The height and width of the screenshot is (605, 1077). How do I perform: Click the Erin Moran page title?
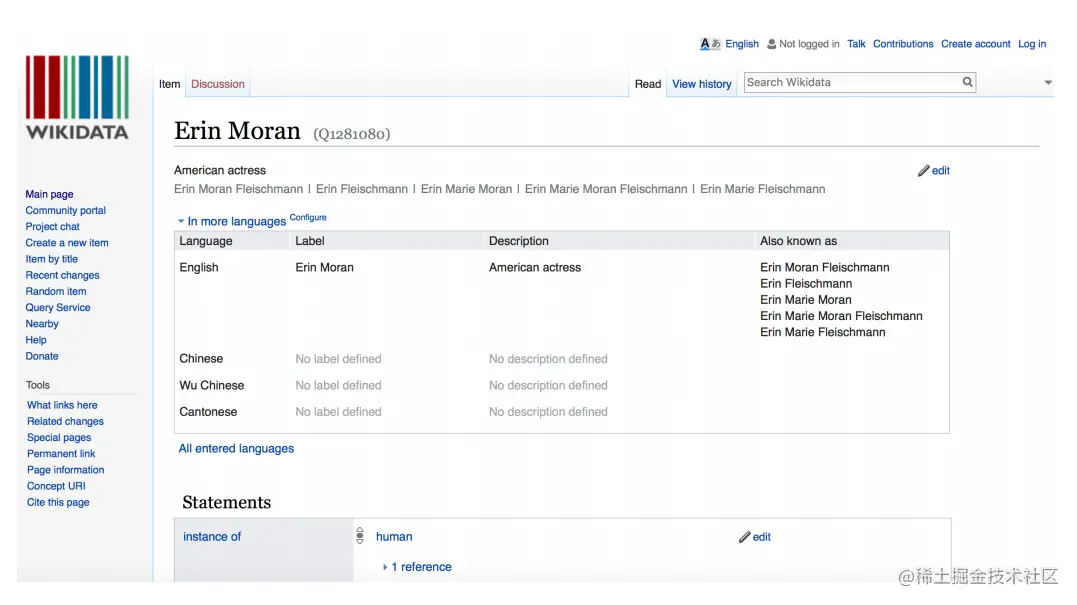[237, 130]
